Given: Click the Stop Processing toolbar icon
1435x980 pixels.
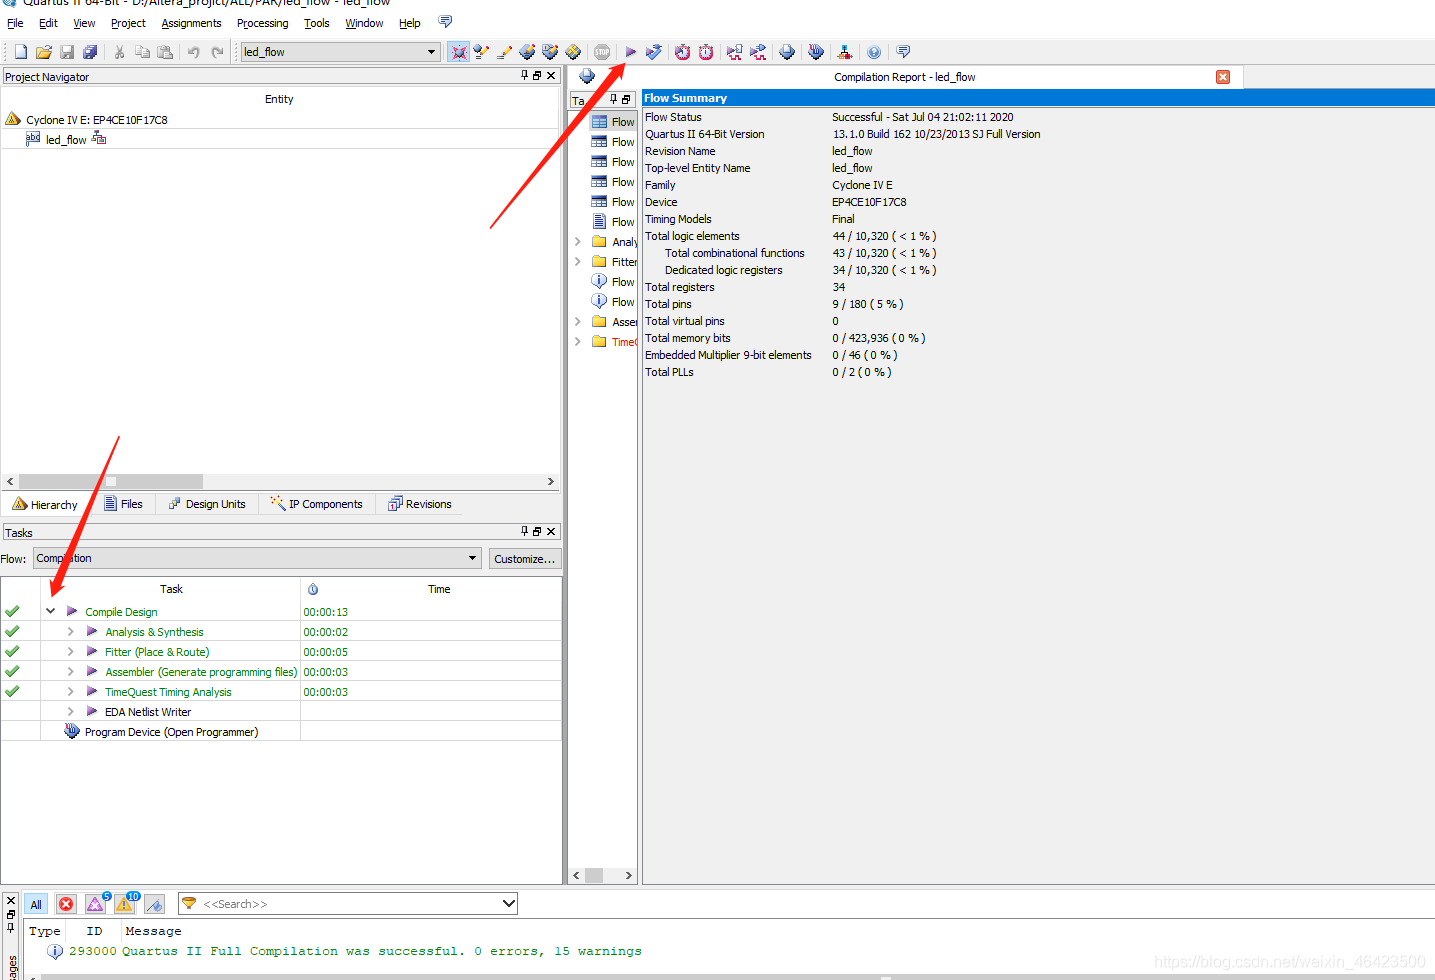Looking at the screenshot, I should click(602, 52).
